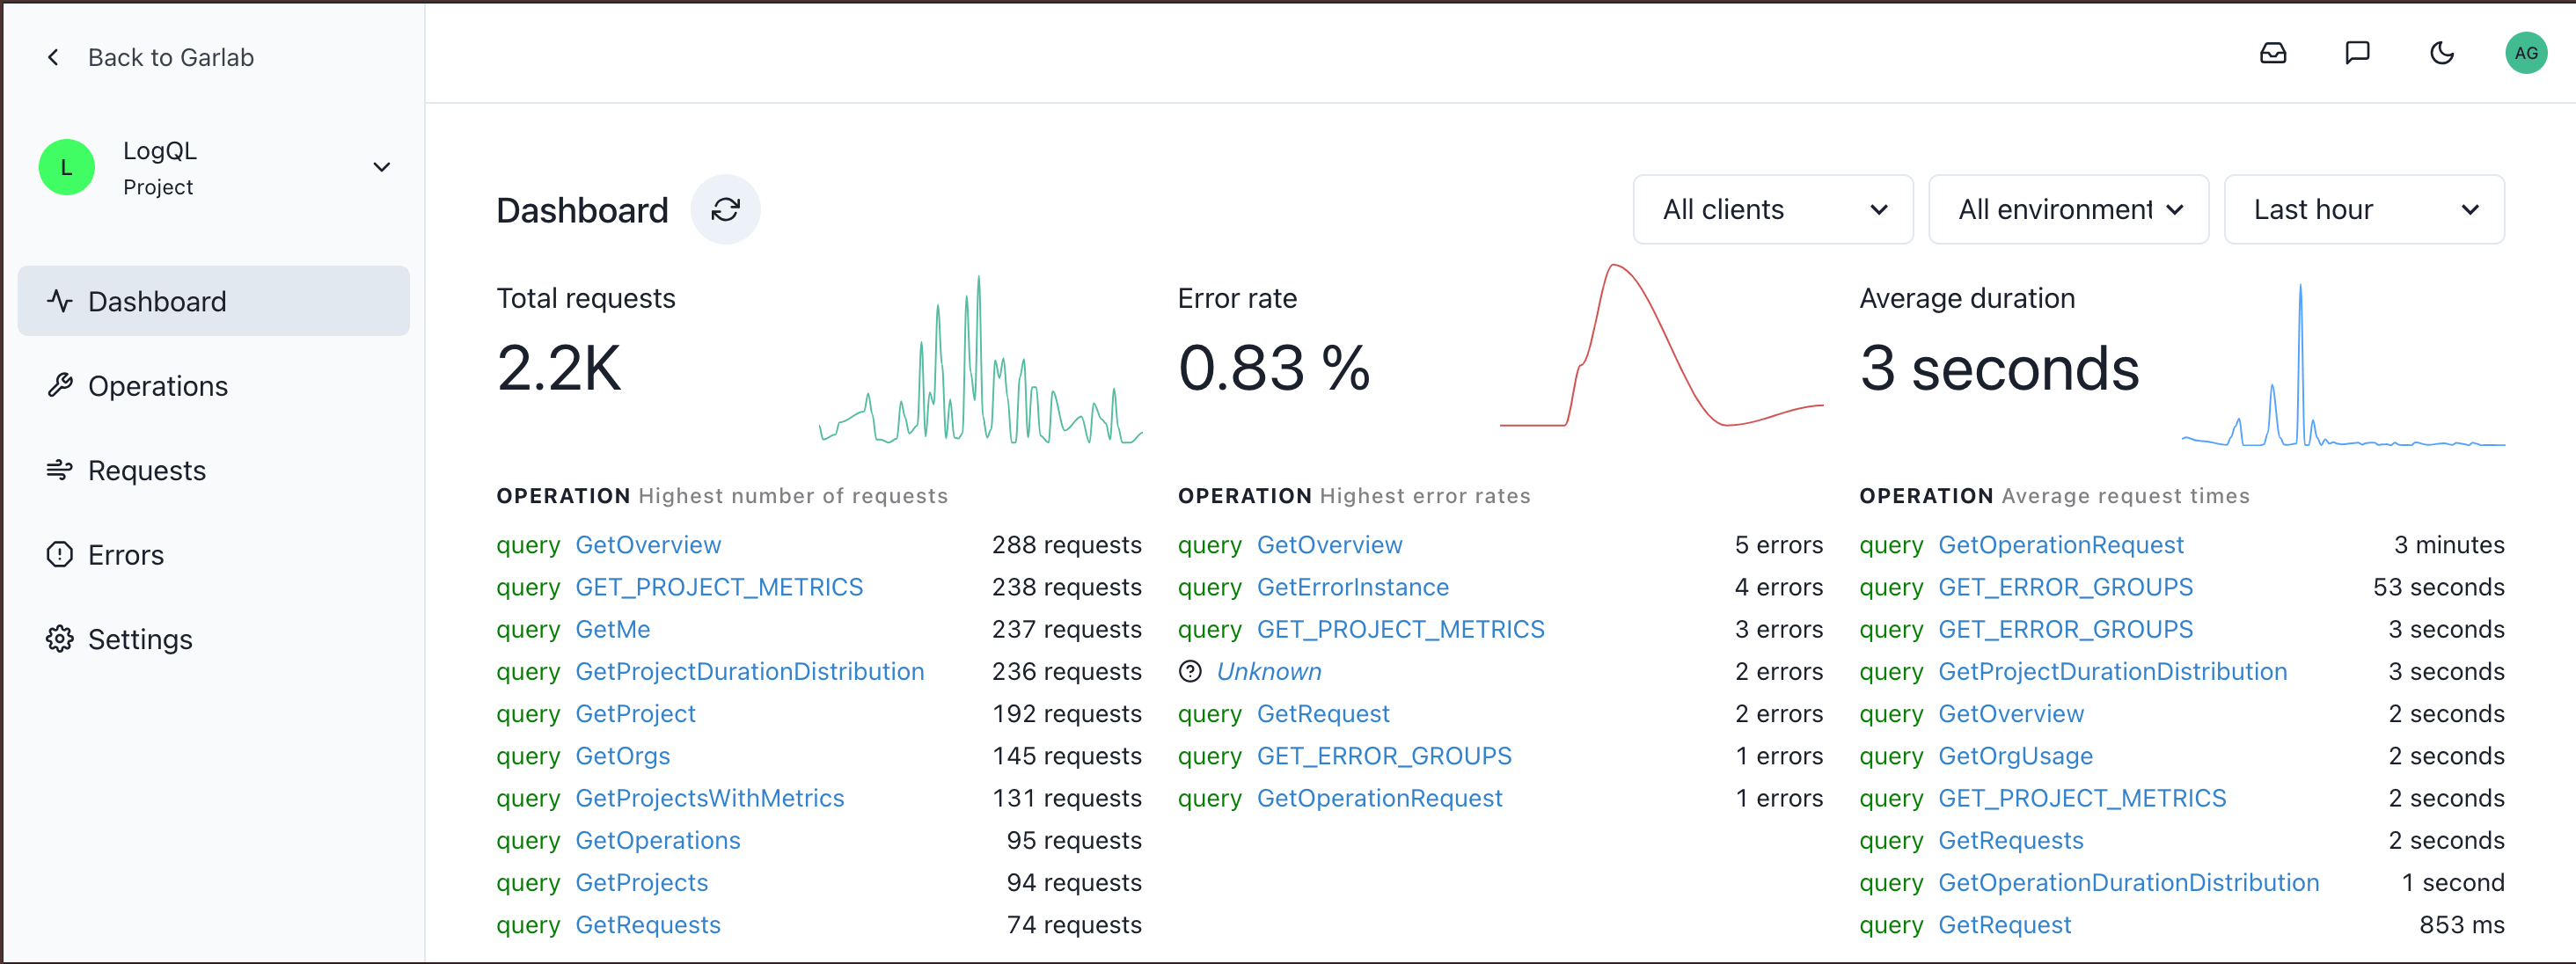Click GET_PROJECT_METRICS under highest requests

(720, 587)
